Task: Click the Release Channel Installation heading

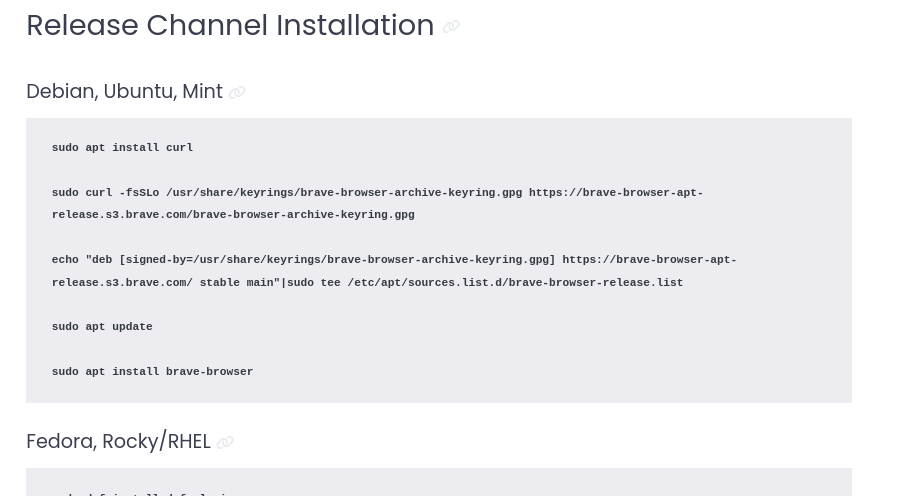Action: (230, 25)
